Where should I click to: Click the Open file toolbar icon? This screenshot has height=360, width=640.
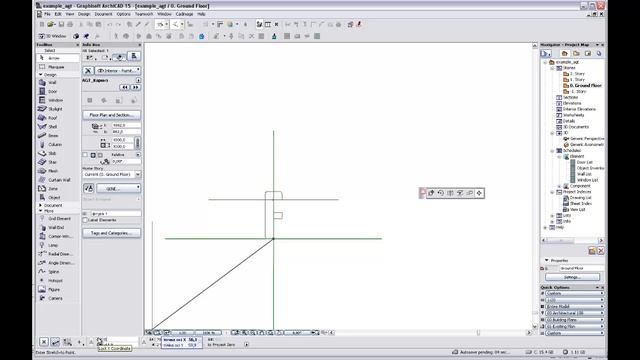coord(51,24)
